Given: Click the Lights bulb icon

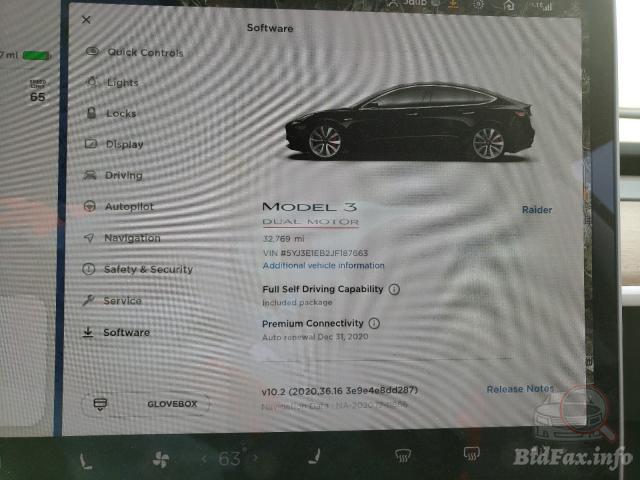Looking at the screenshot, I should point(92,82).
